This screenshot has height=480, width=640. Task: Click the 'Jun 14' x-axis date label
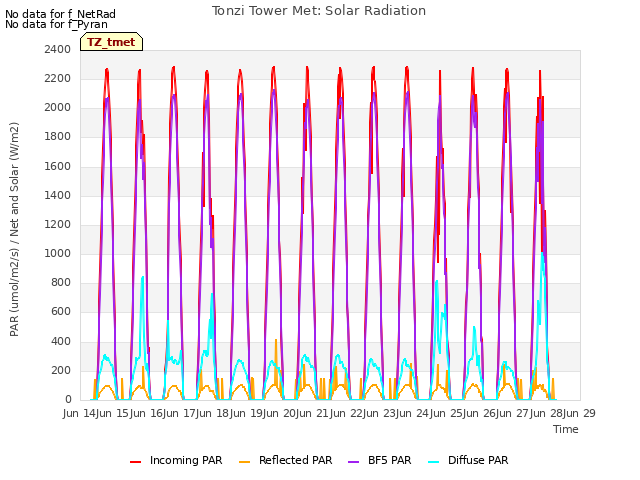tap(78, 413)
